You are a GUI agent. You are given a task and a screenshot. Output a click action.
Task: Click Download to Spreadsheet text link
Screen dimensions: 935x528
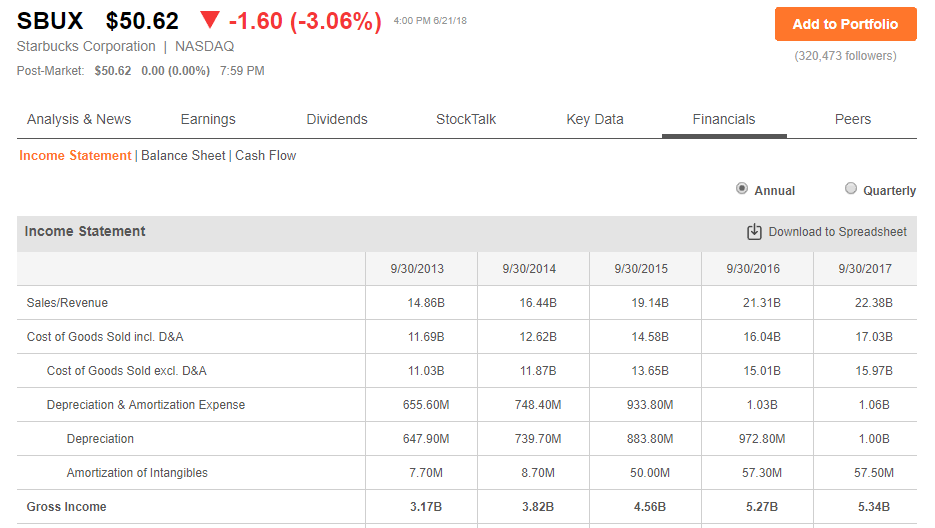(837, 231)
